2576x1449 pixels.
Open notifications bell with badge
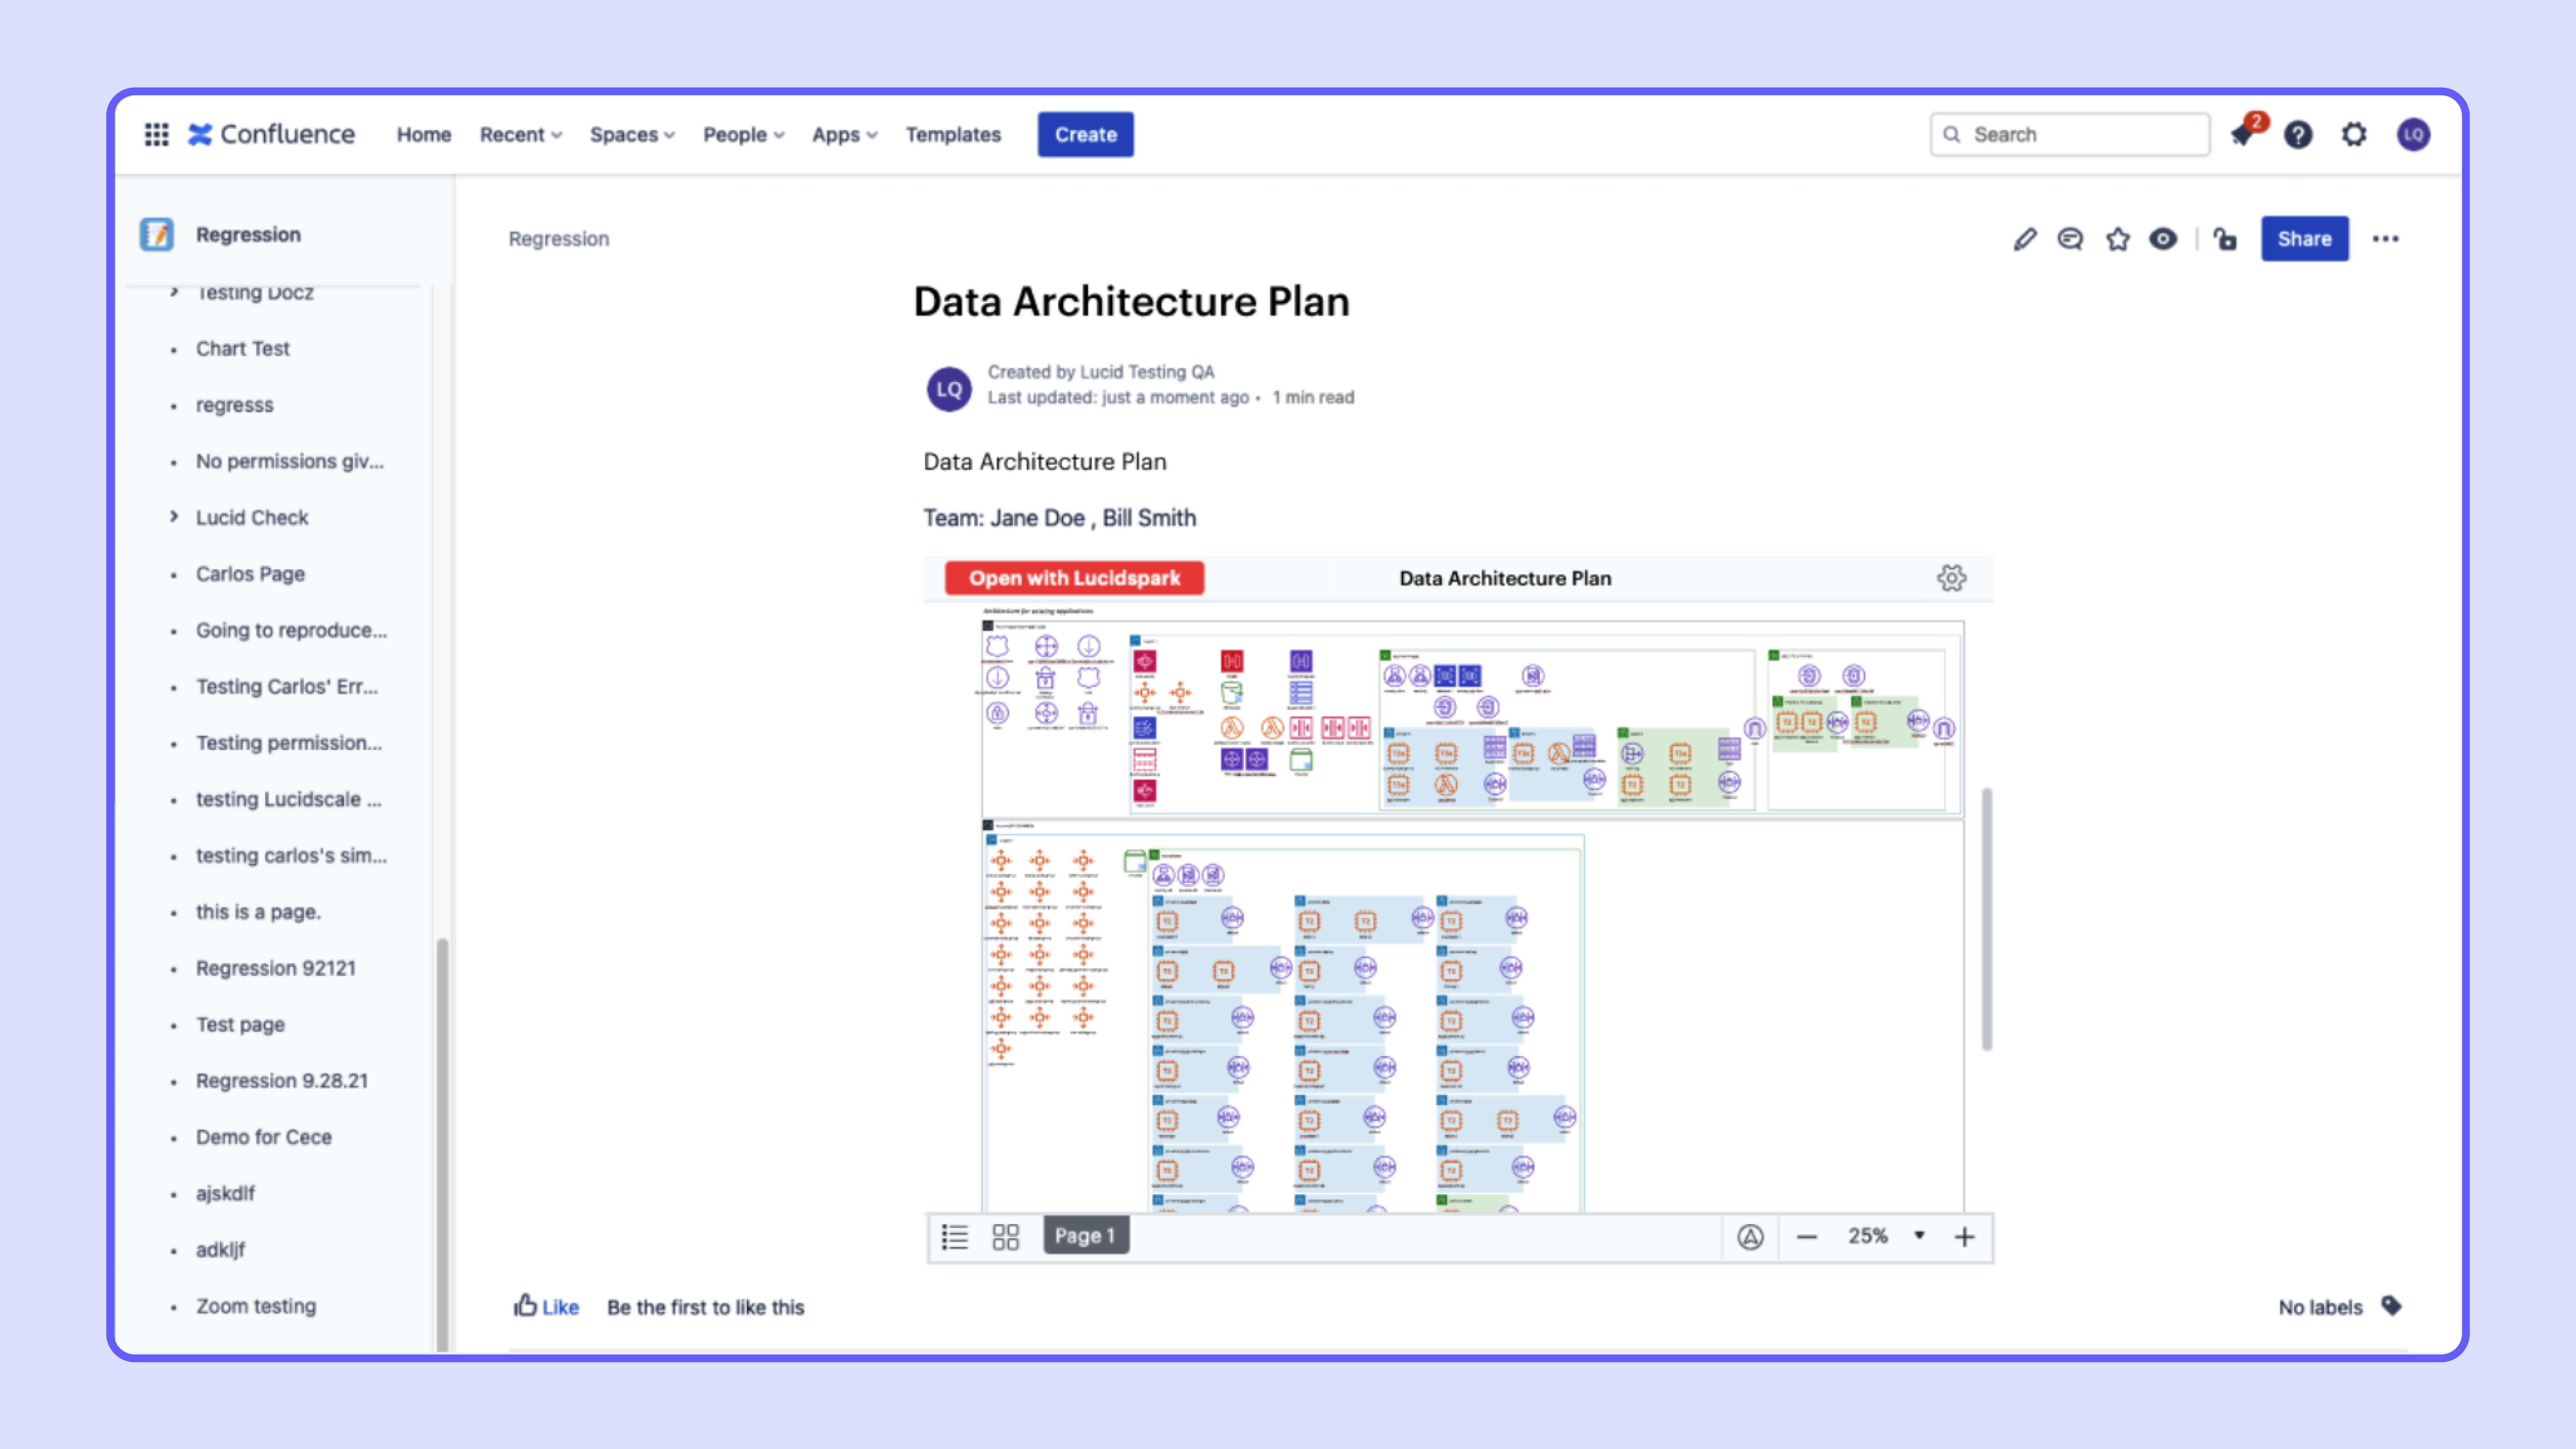click(x=2243, y=134)
